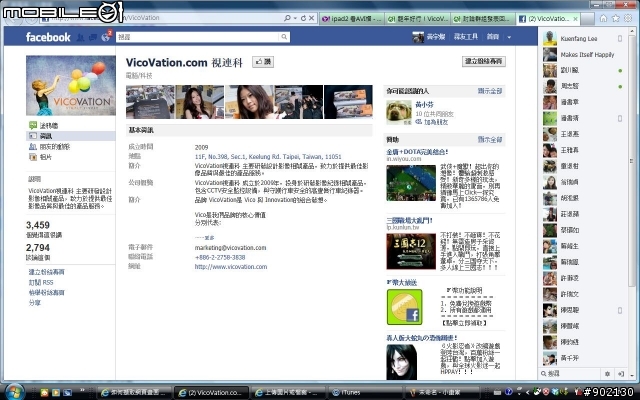640x400 pixels.
Task: Open the first Internet Explorer taskbar window
Action: [x=135, y=392]
